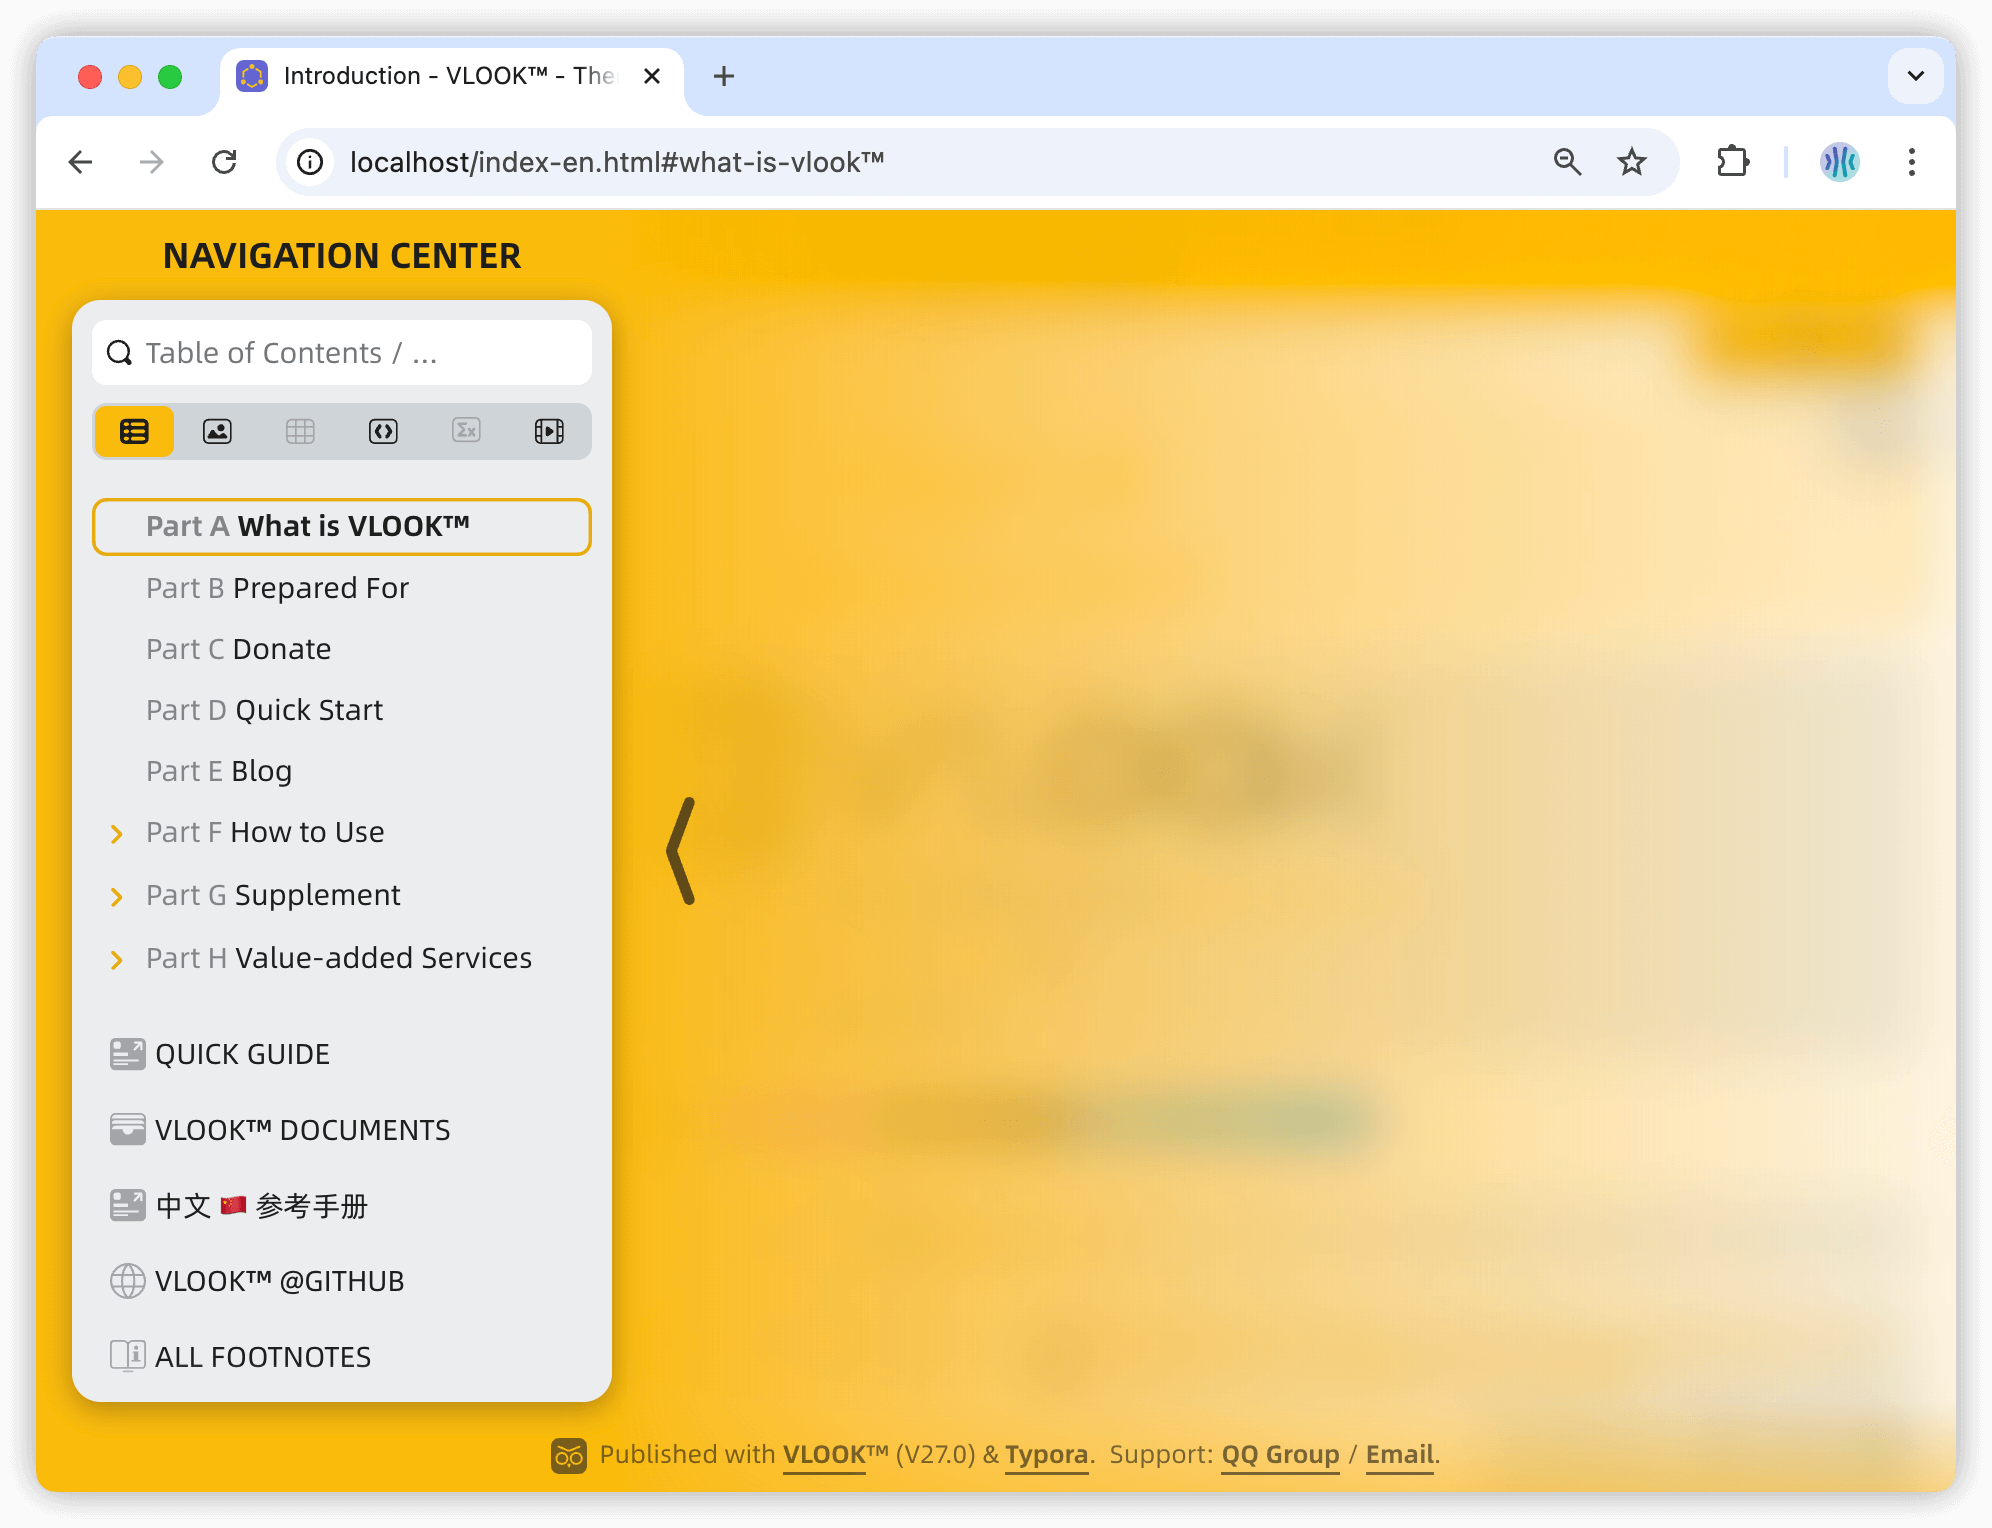
Task: Click the globe icon beside @GITHUB
Action: coord(127,1281)
